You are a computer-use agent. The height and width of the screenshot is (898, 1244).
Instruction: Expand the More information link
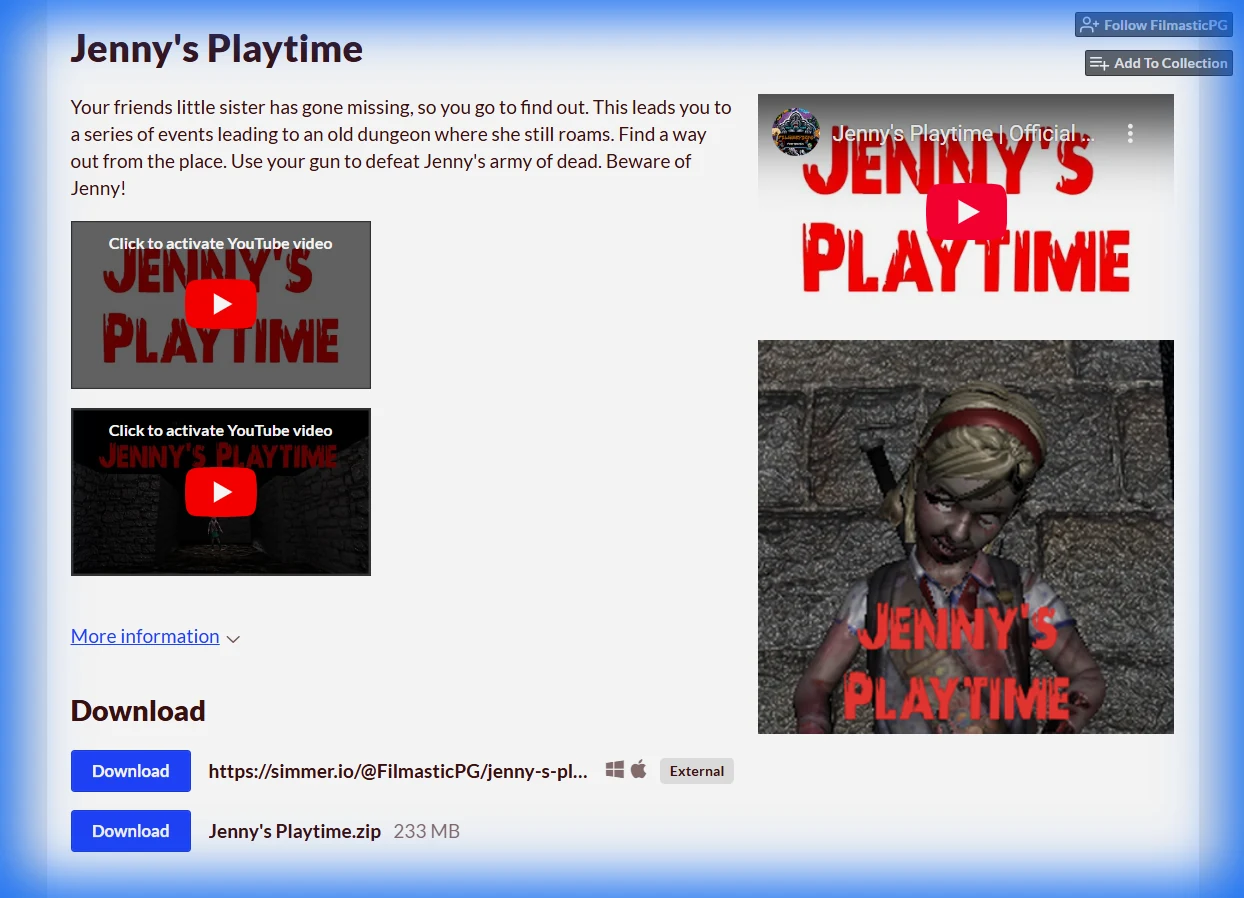145,636
